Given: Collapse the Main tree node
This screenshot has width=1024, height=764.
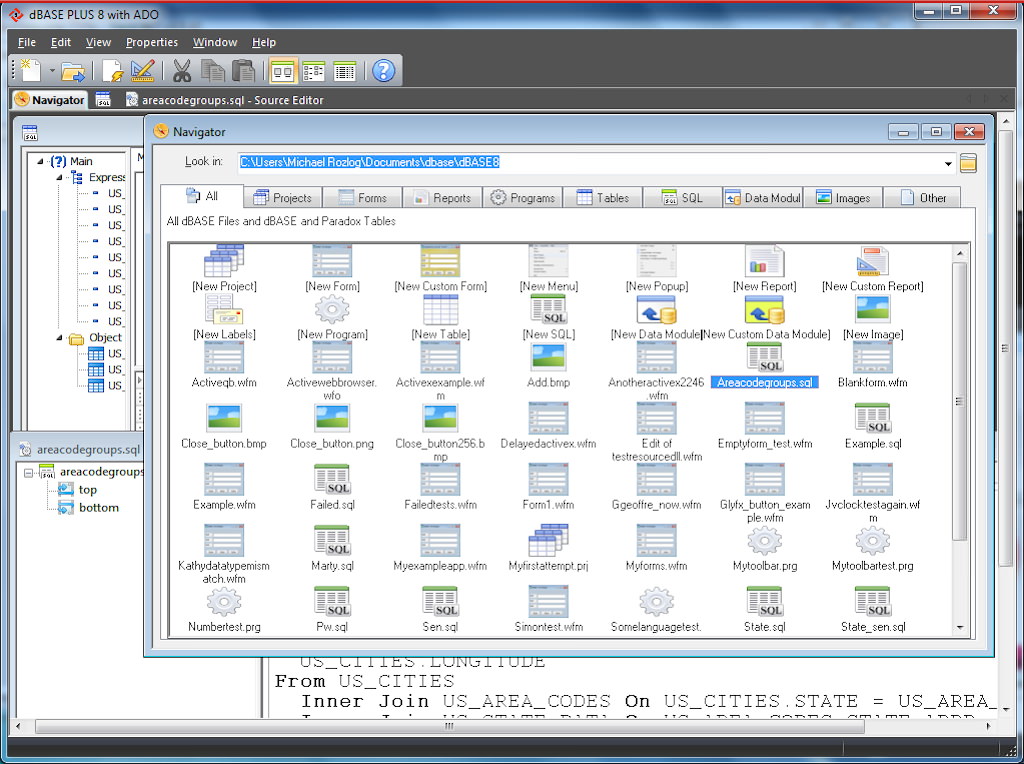Looking at the screenshot, I should click(x=40, y=161).
